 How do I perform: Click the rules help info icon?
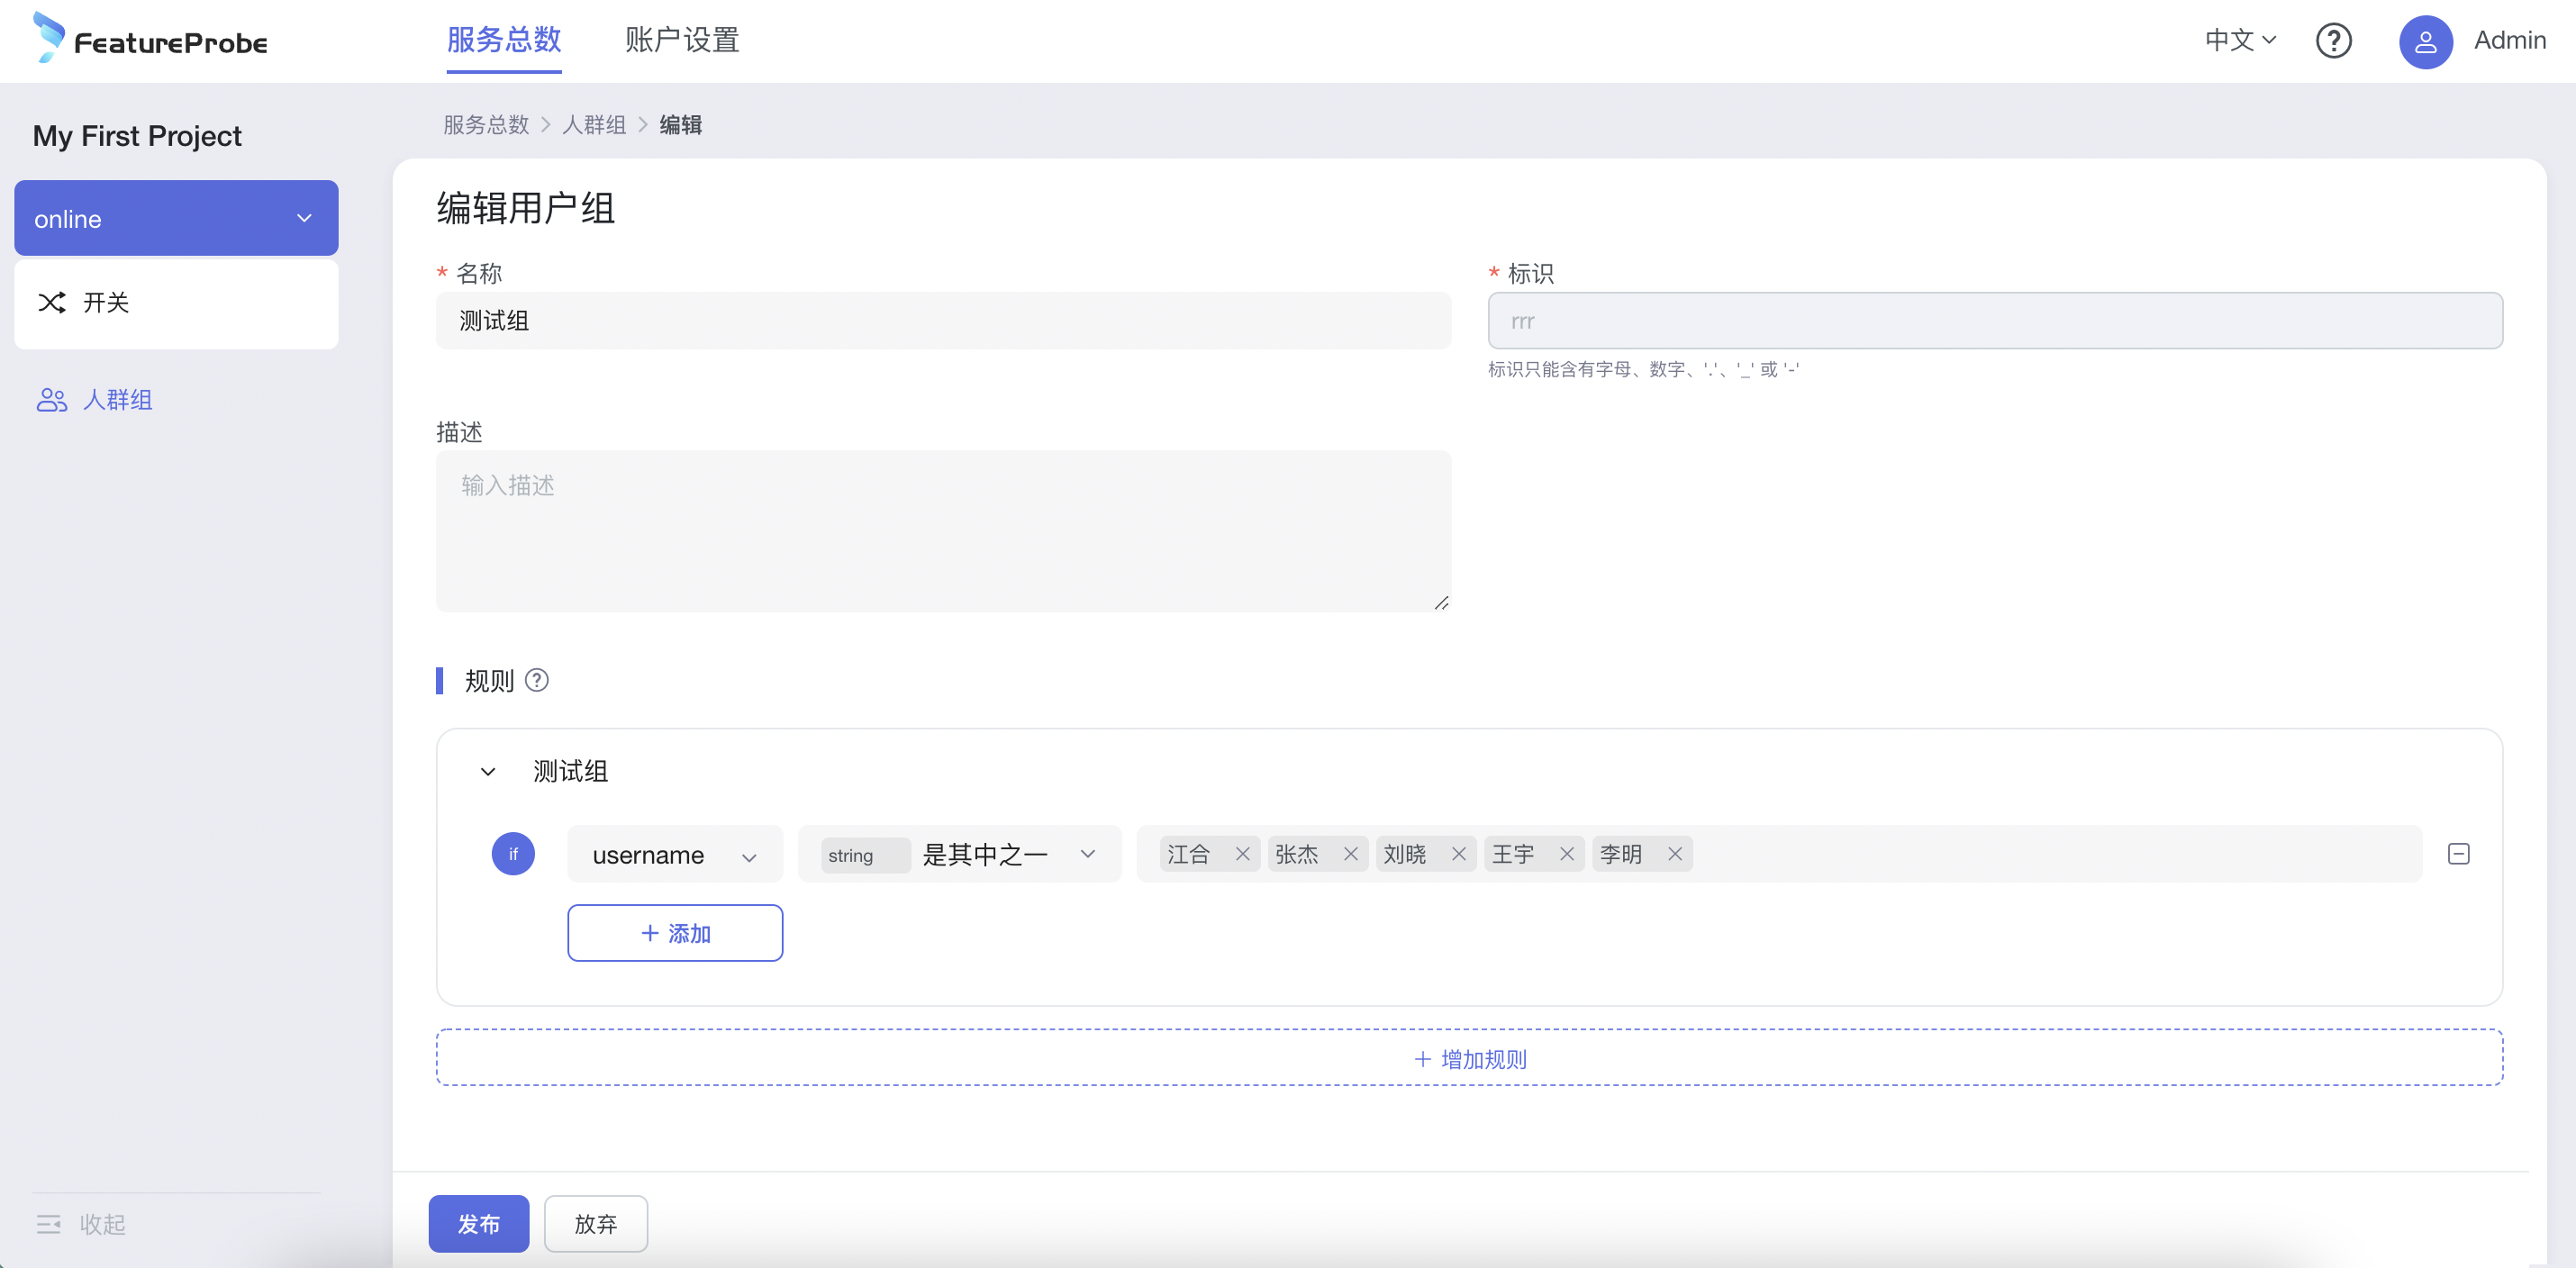(537, 680)
